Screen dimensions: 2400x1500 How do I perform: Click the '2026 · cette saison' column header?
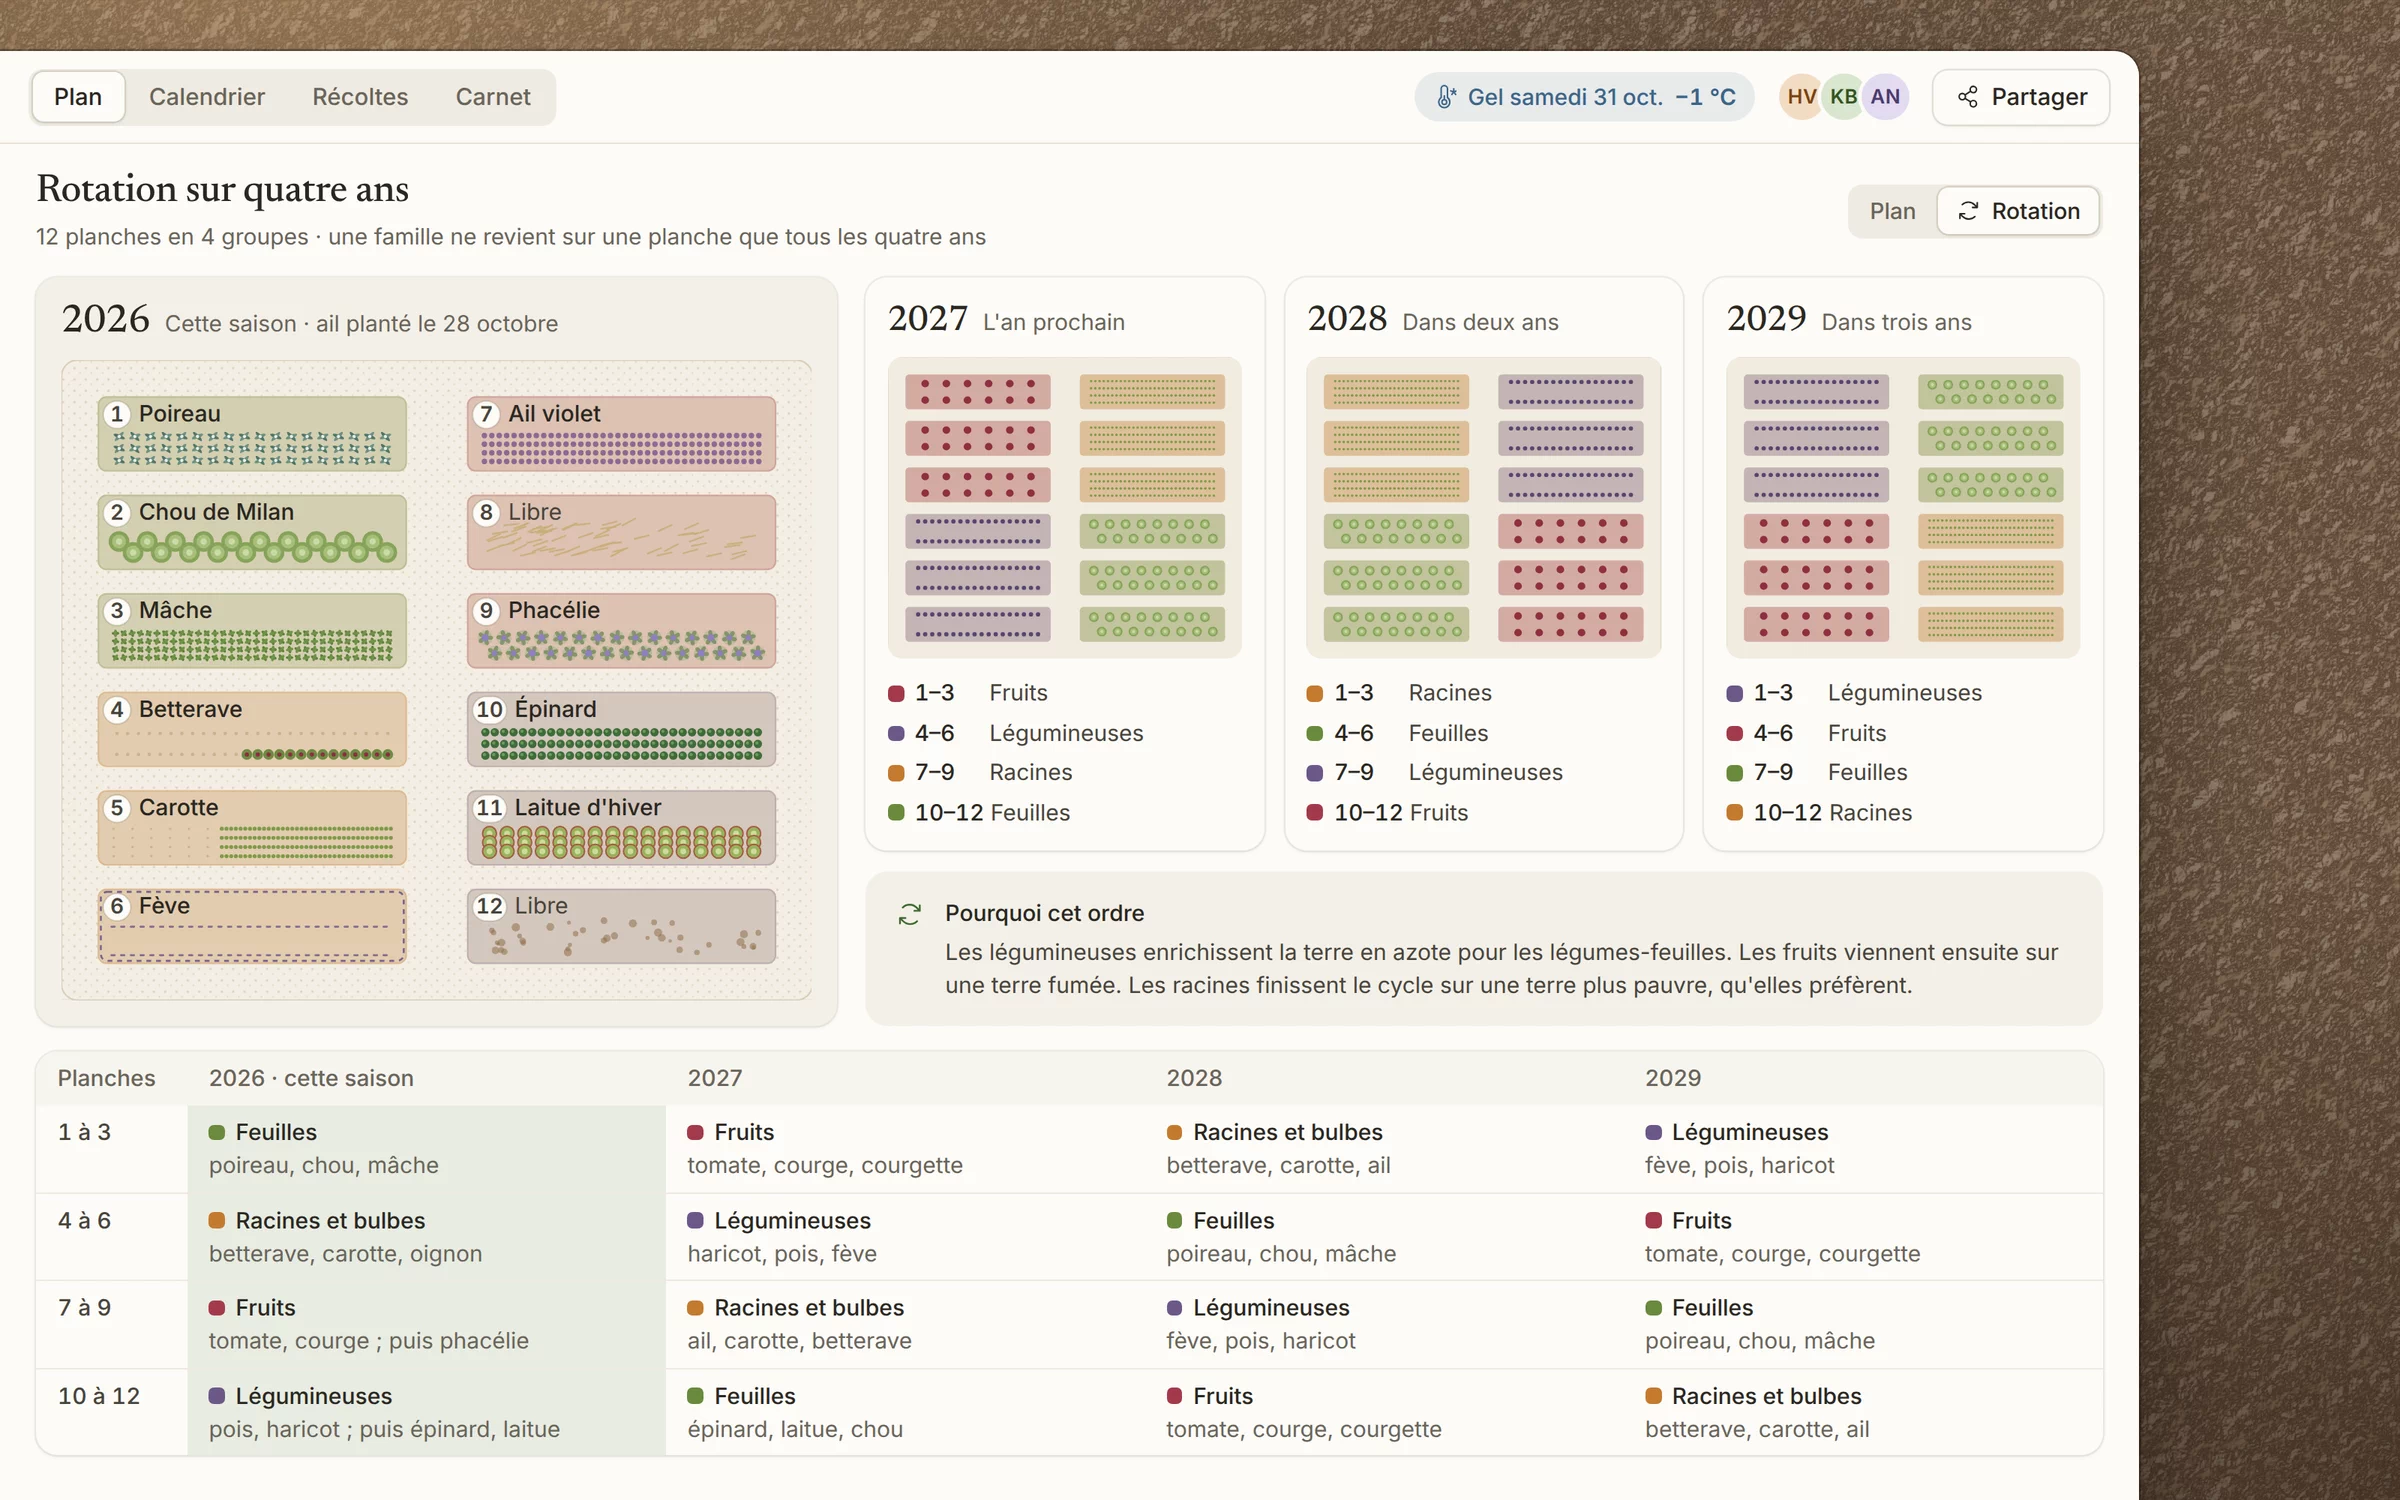pos(311,1078)
